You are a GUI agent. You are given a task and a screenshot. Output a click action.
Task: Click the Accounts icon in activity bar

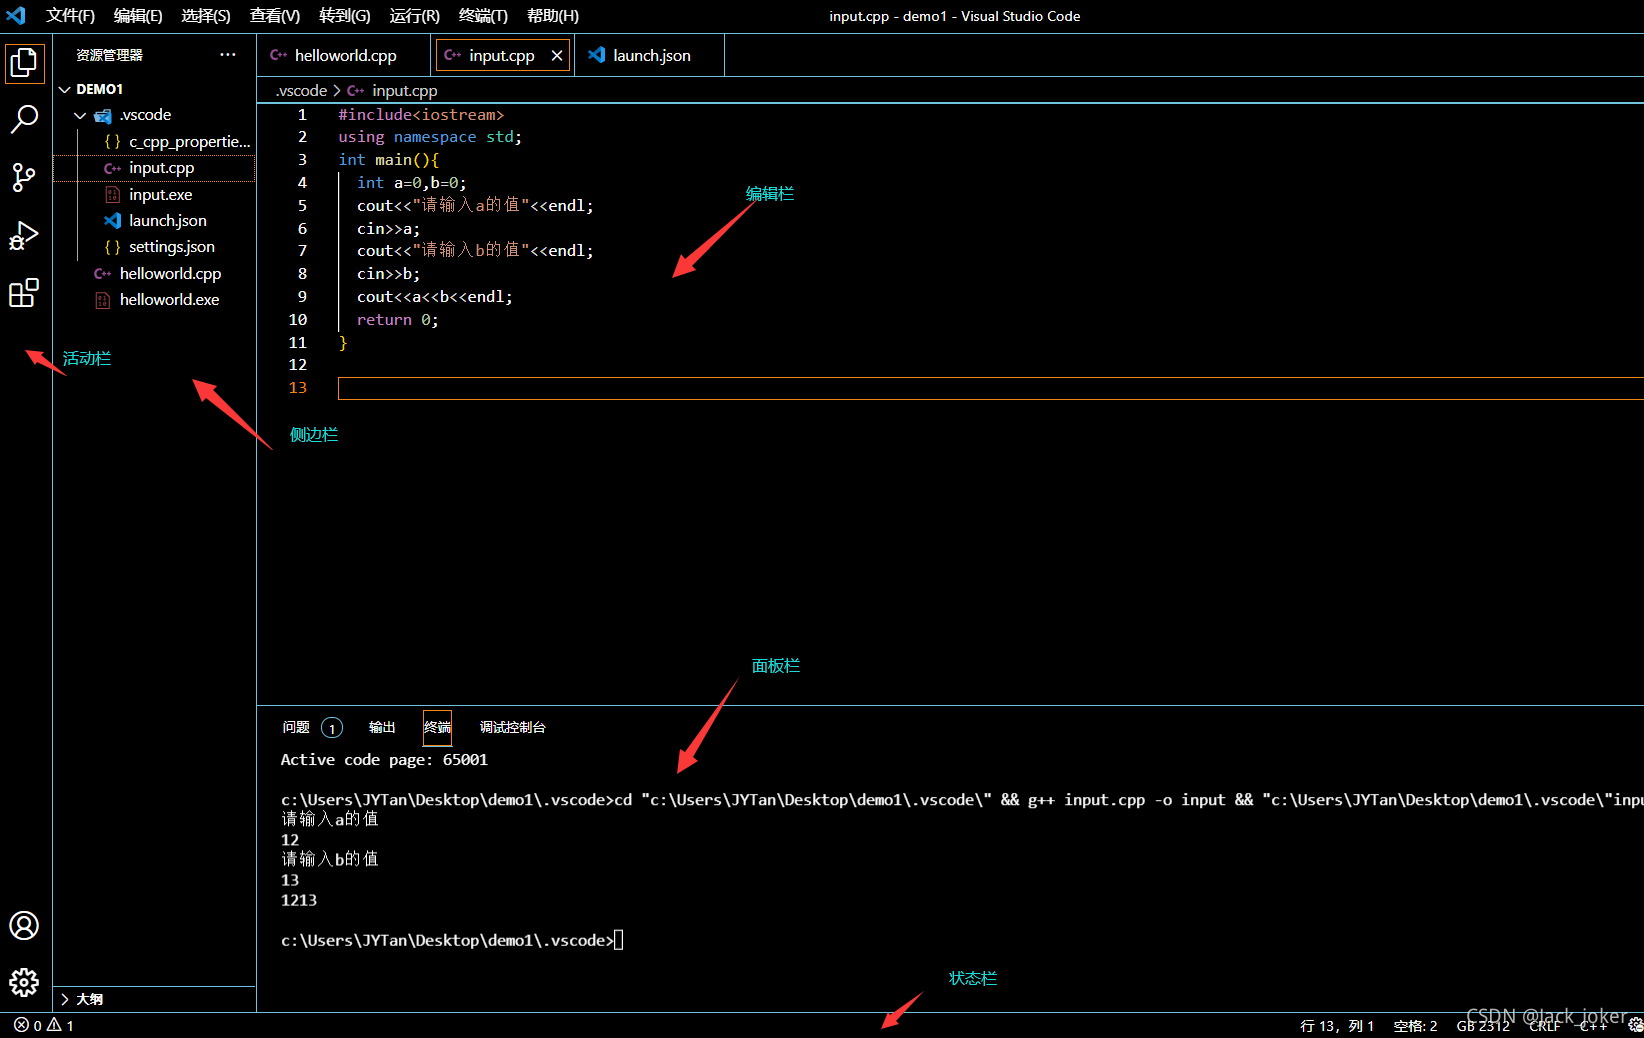point(24,926)
